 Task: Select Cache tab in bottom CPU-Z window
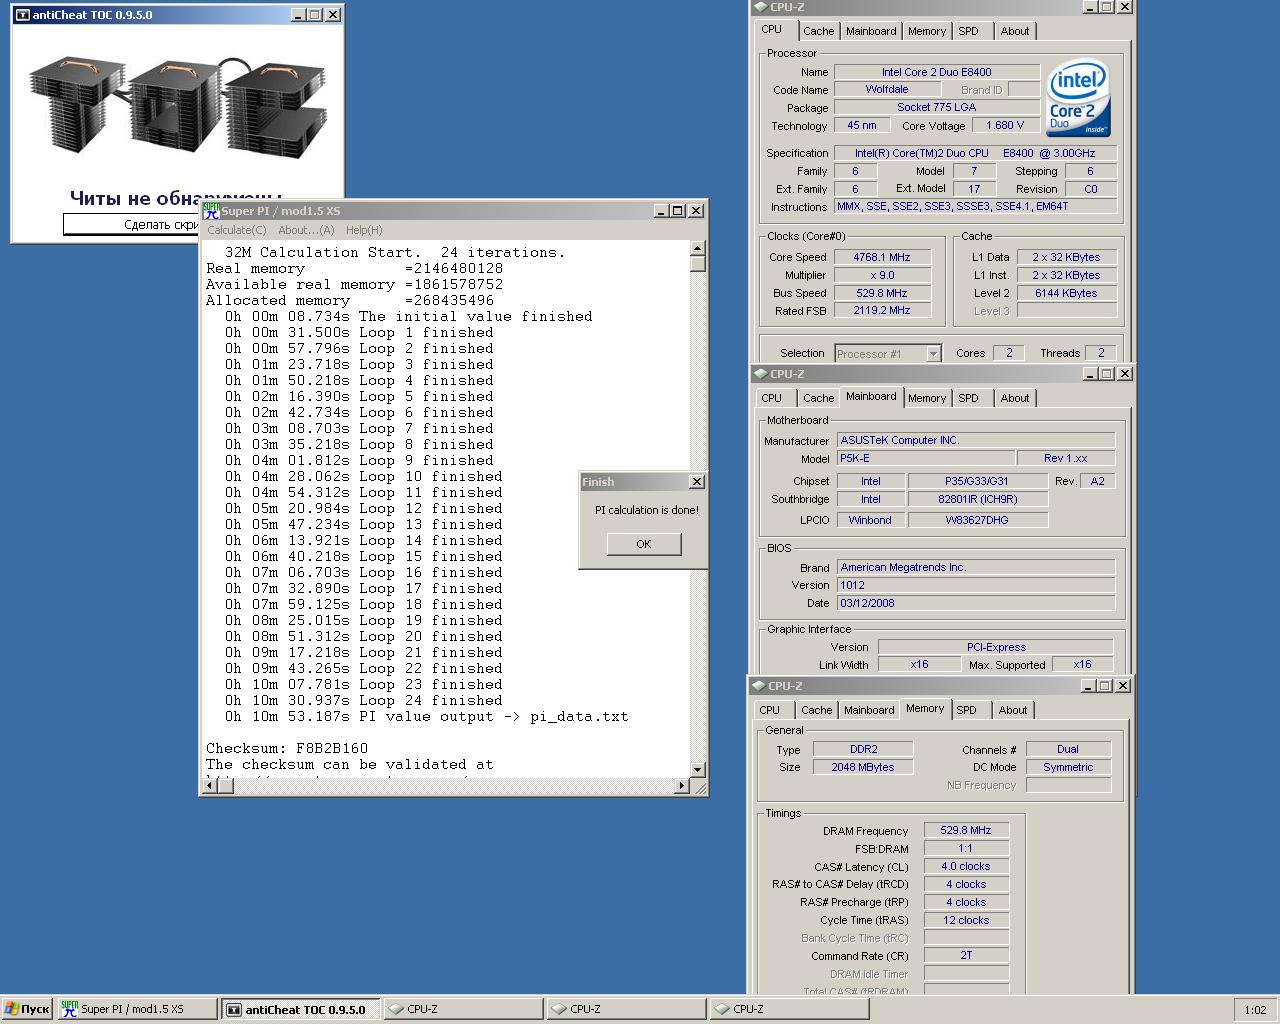point(816,710)
